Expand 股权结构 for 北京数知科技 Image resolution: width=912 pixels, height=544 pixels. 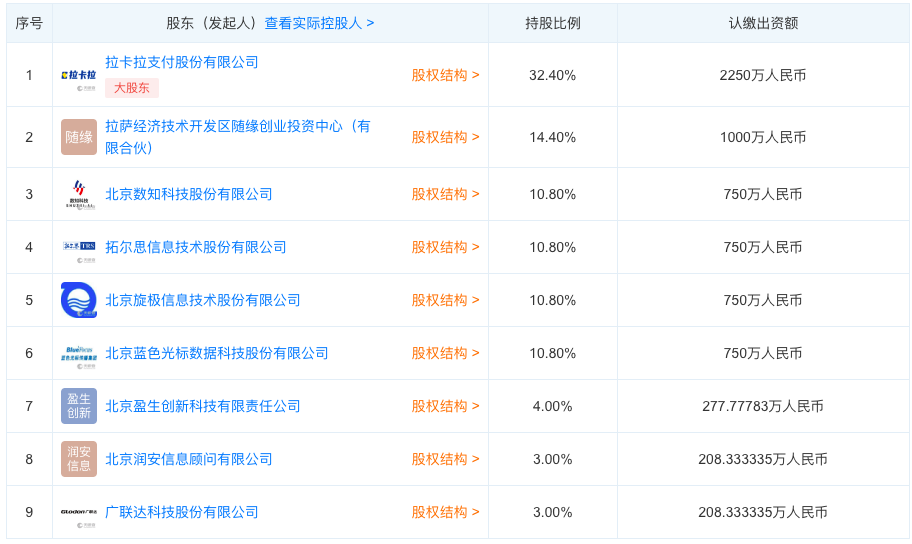click(446, 194)
